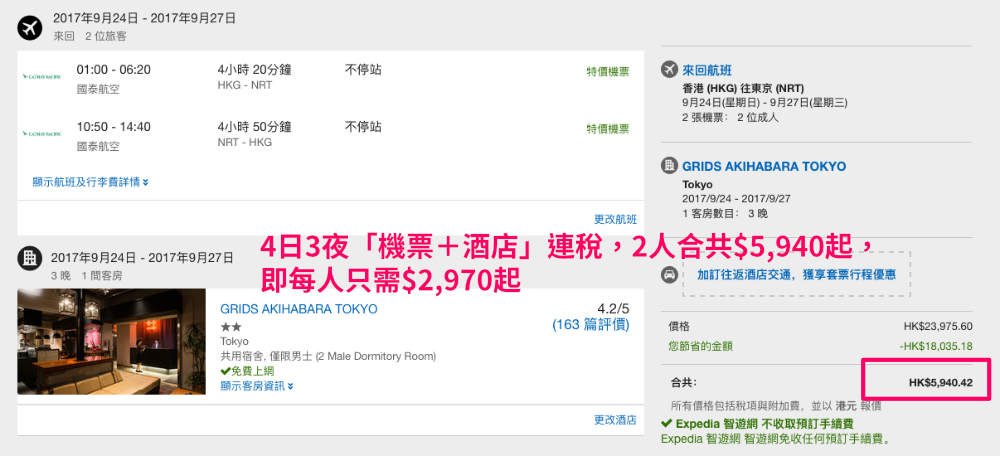
Task: Click 特價機票 label on HKG - NRT flight
Action: point(608,72)
